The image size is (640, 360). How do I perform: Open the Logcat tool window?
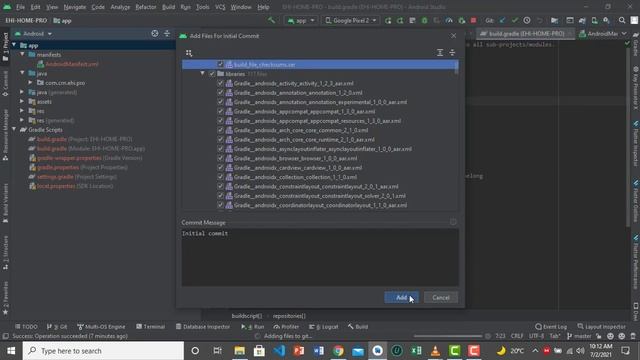click(324, 327)
